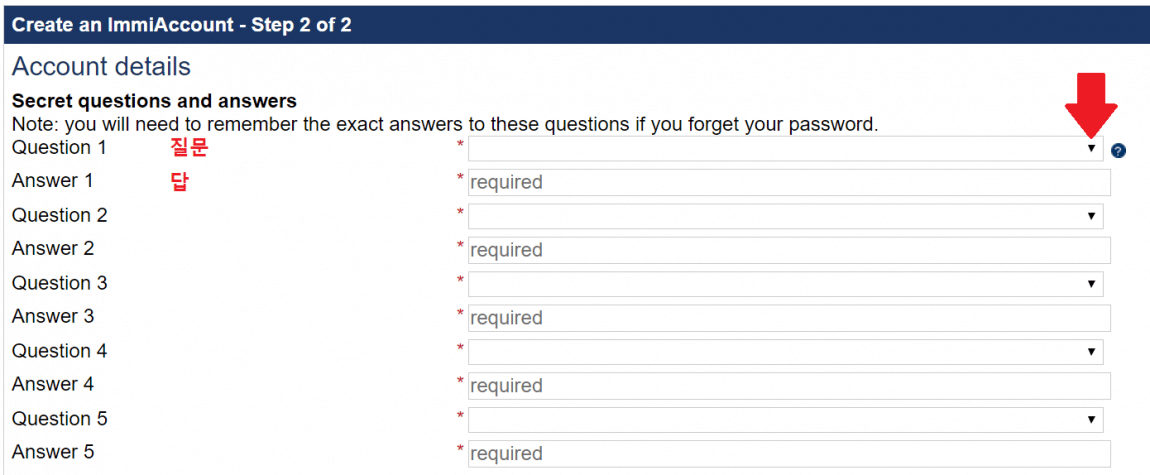Click the Question 4 dropdown arrow
Viewport: 1150px width, 475px height.
(1092, 353)
